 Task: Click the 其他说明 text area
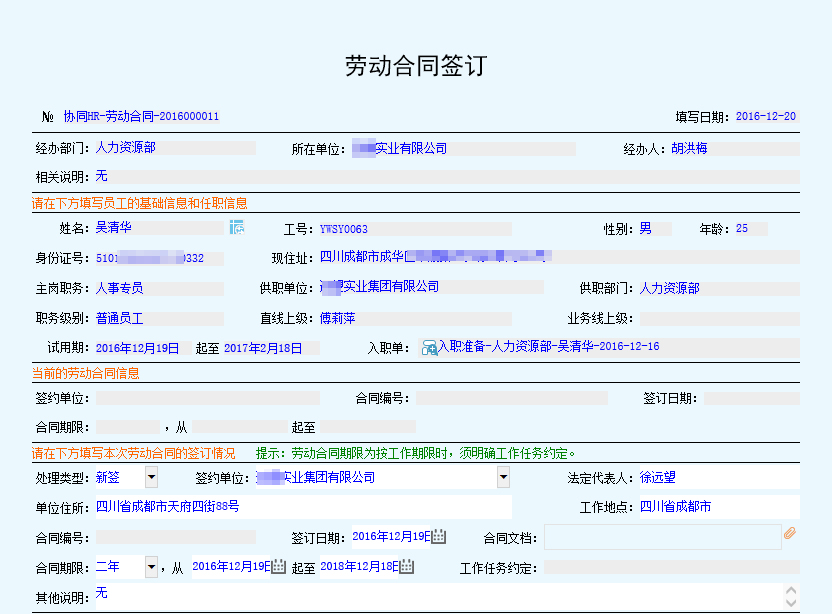click(x=439, y=596)
